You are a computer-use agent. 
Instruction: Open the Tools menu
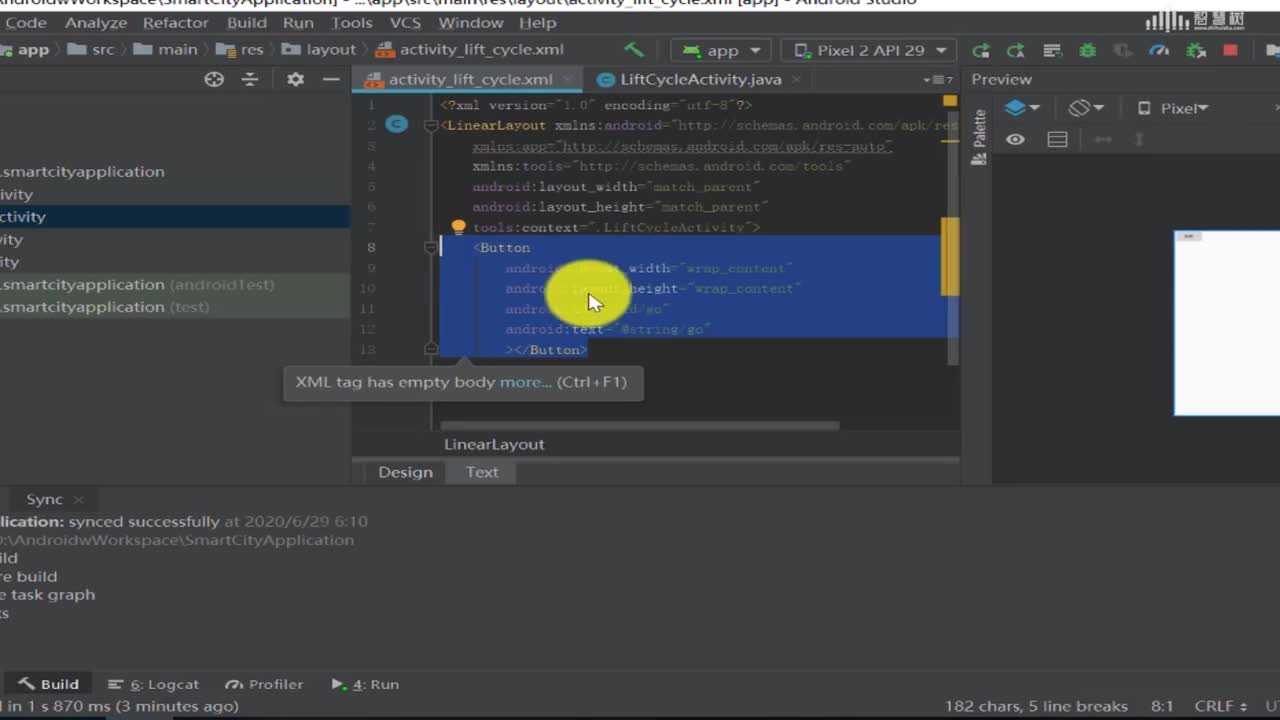(x=351, y=22)
